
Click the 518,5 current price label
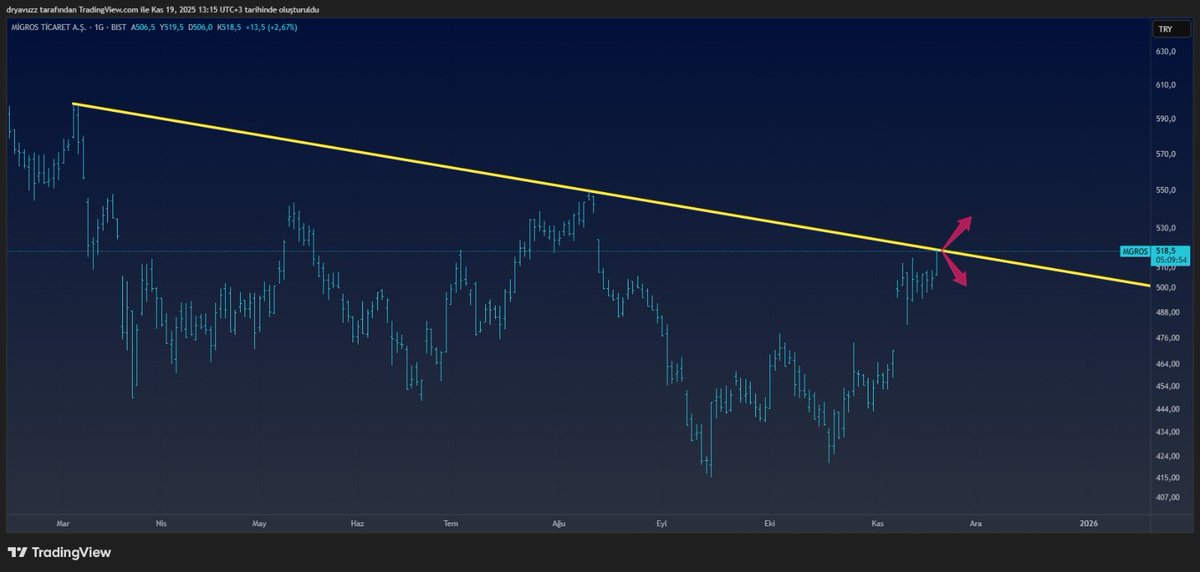click(x=1165, y=250)
